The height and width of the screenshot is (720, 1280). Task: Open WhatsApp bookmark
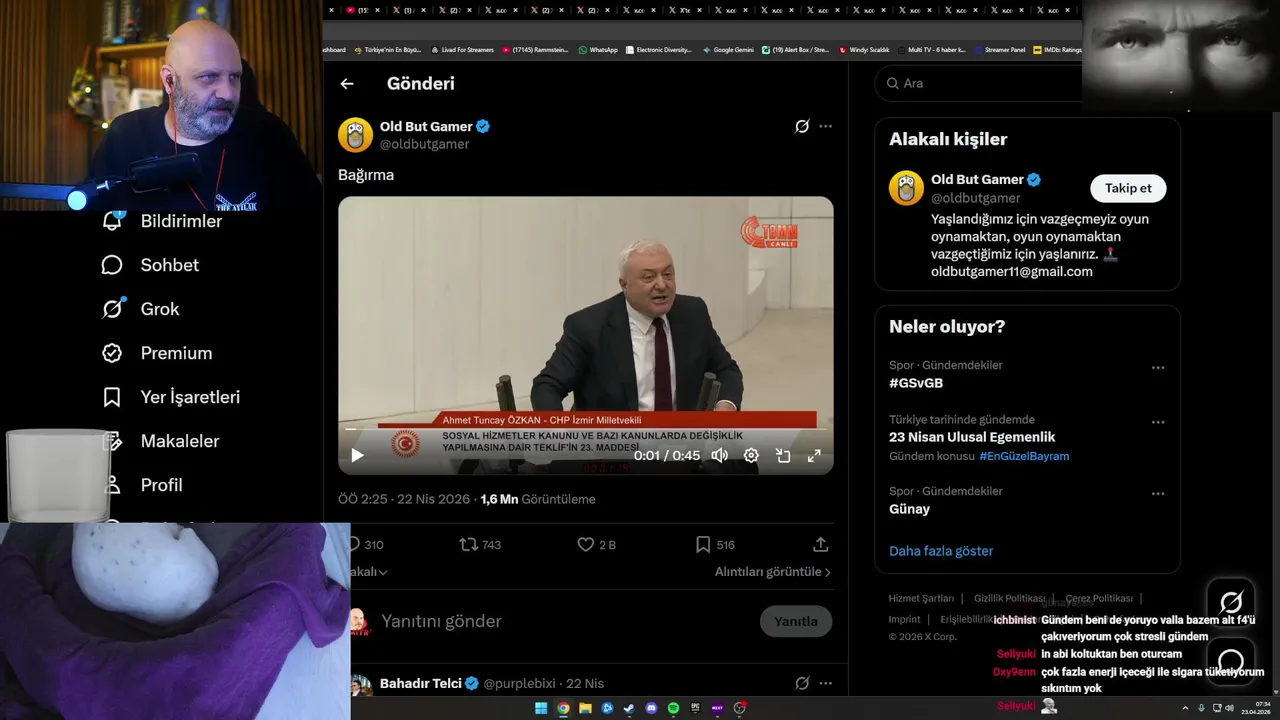[x=598, y=49]
